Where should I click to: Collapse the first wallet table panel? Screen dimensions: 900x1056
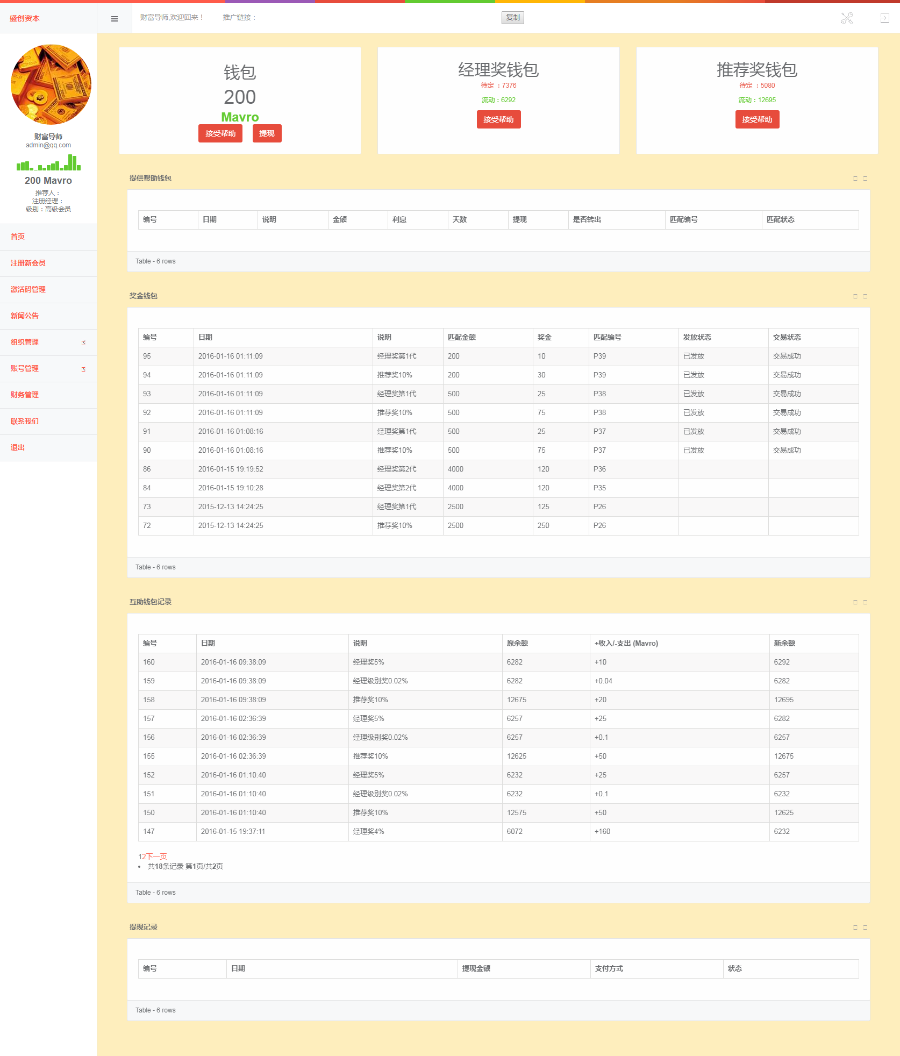856,178
